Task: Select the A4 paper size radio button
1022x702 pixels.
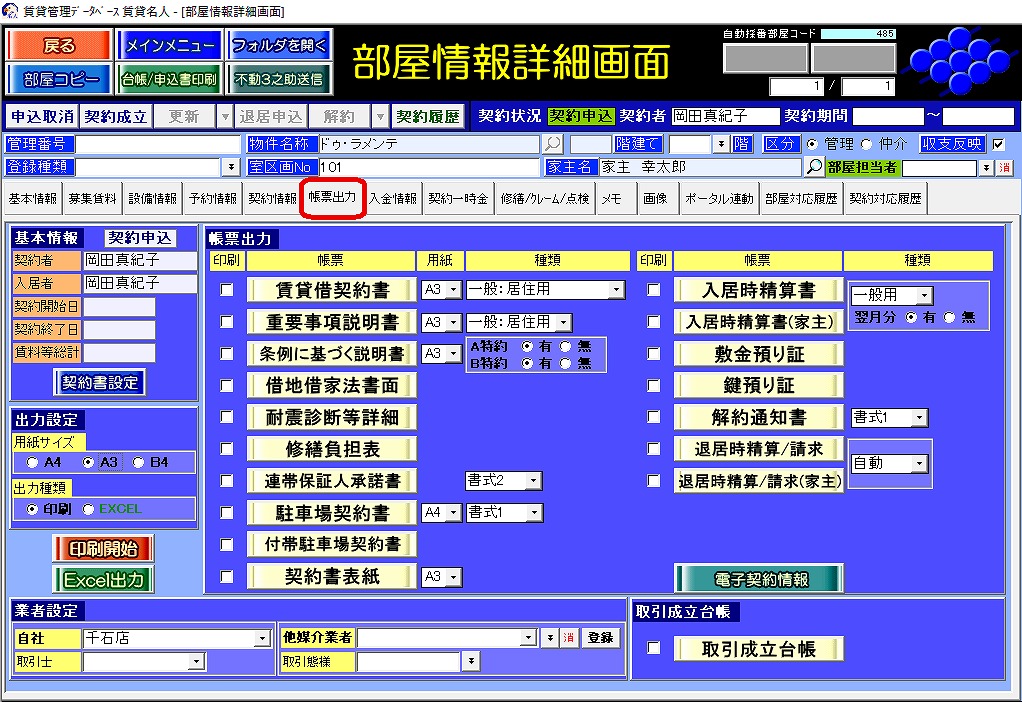Action: click(33, 463)
